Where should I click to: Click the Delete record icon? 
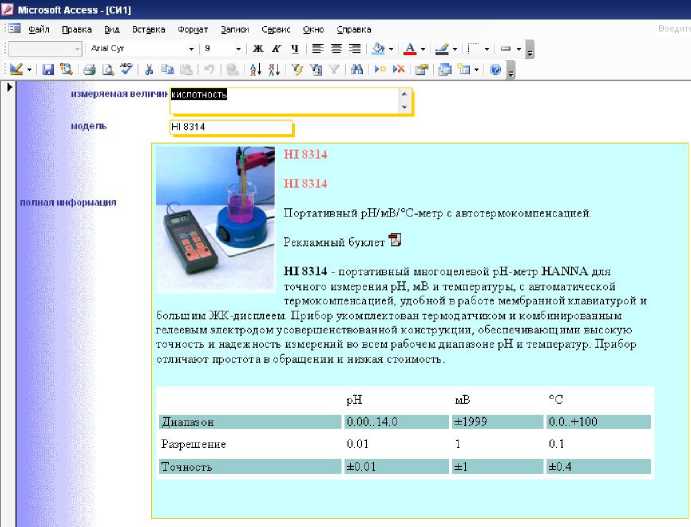pyautogui.click(x=398, y=70)
